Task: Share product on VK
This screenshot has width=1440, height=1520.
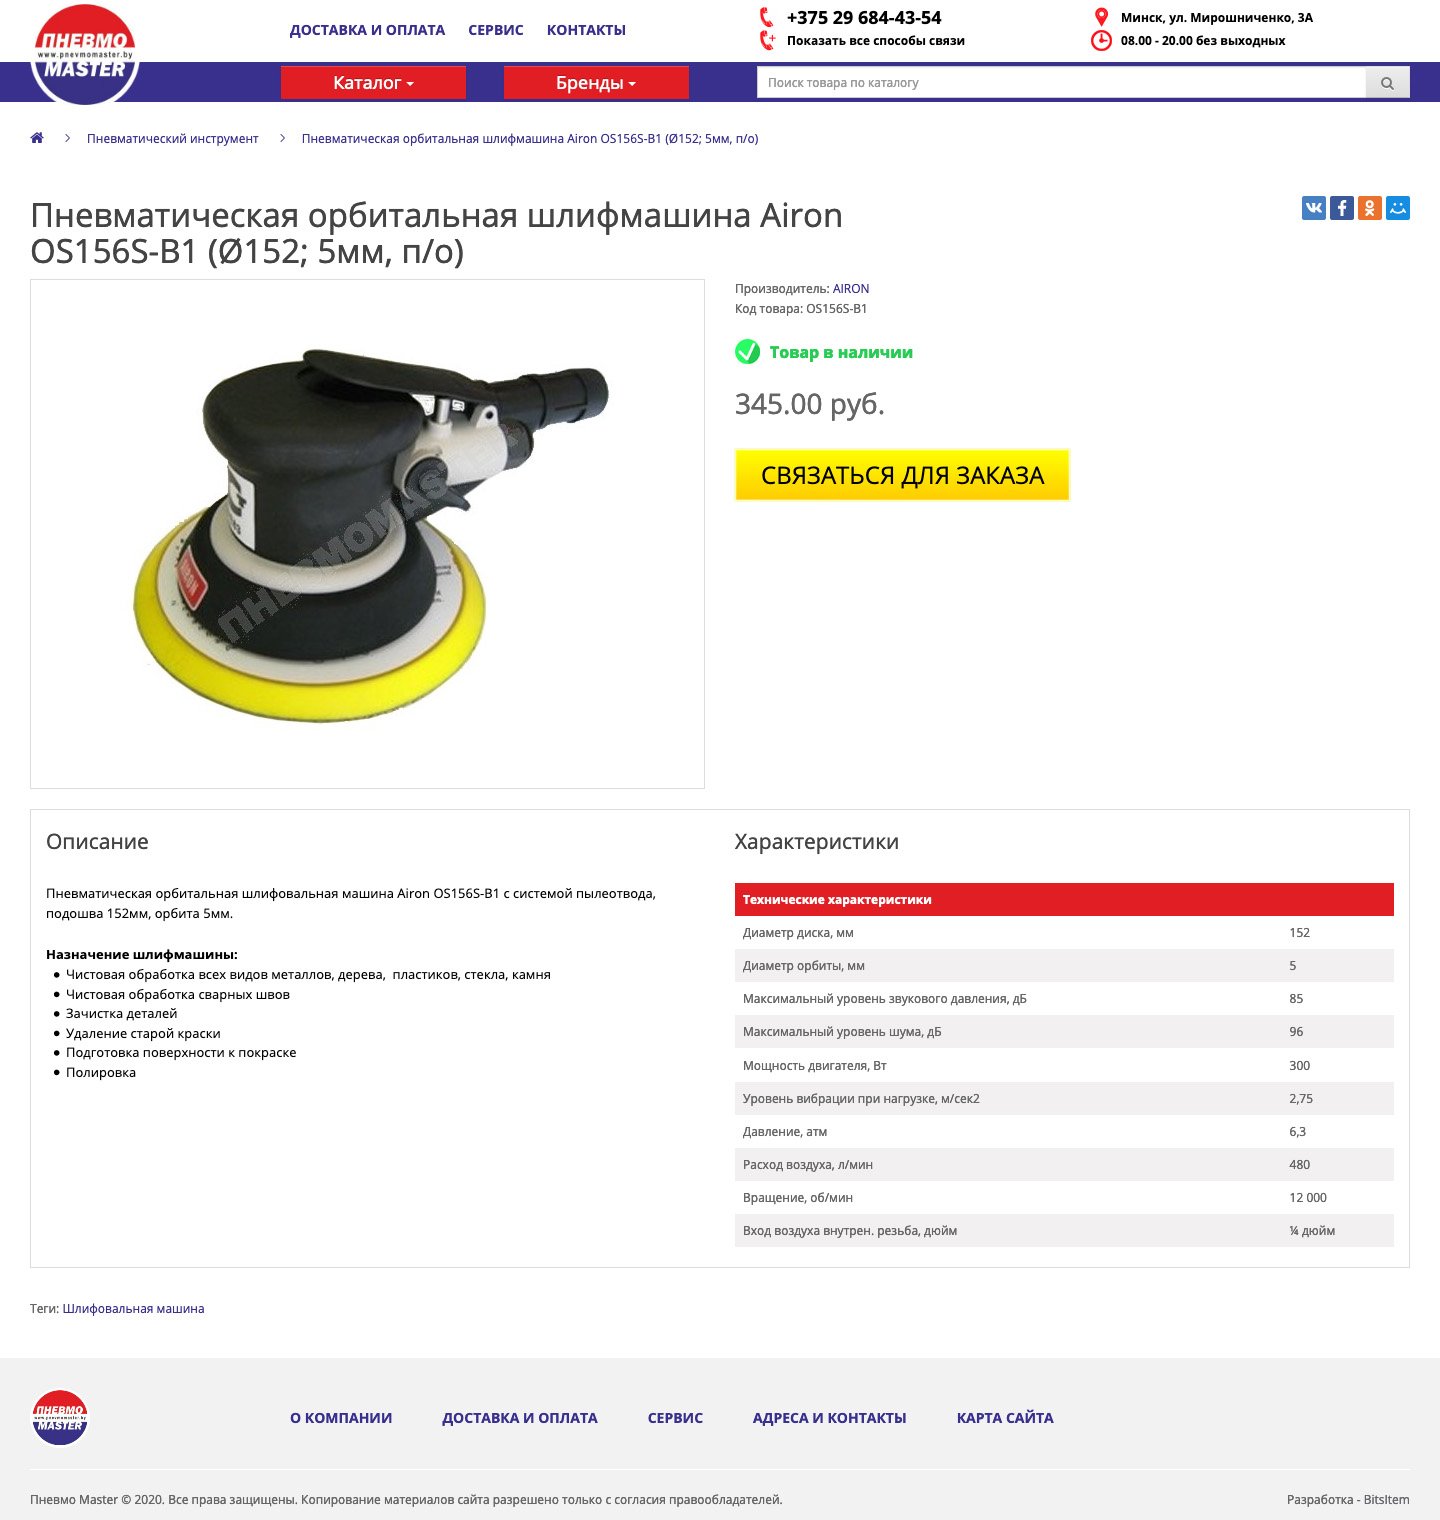Action: (1313, 208)
